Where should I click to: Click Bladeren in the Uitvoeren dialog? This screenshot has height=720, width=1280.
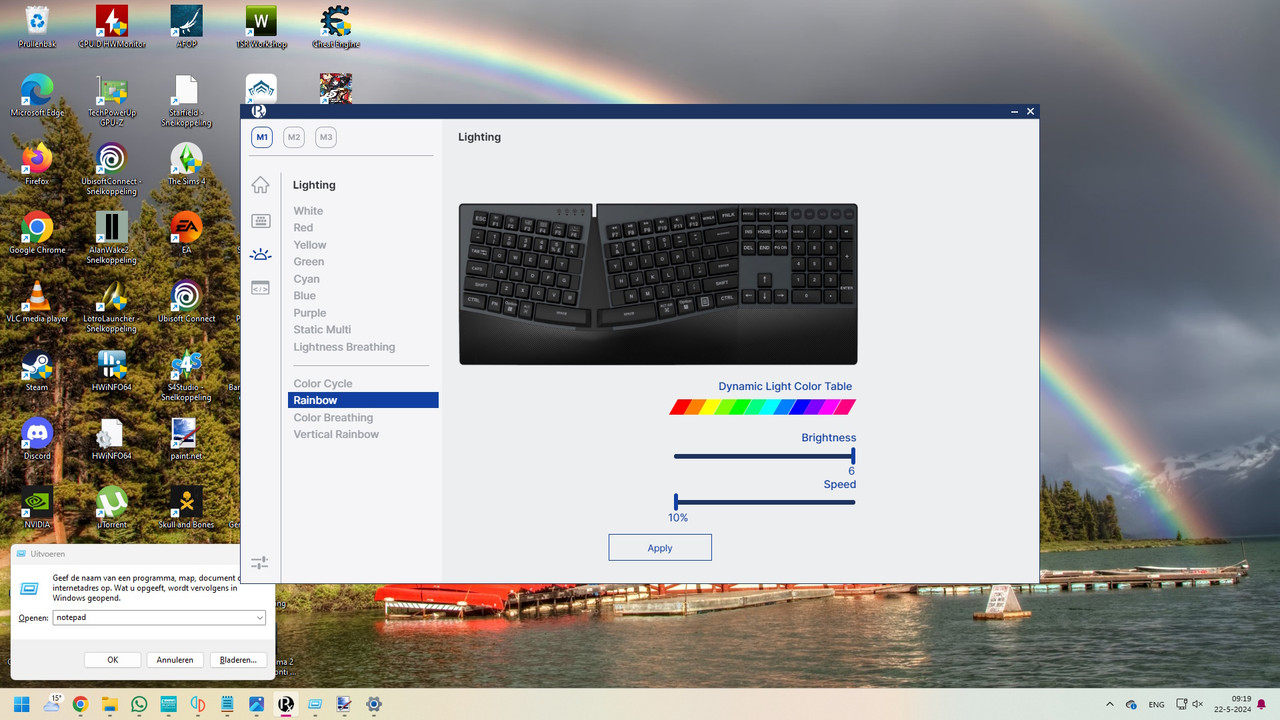[238, 660]
